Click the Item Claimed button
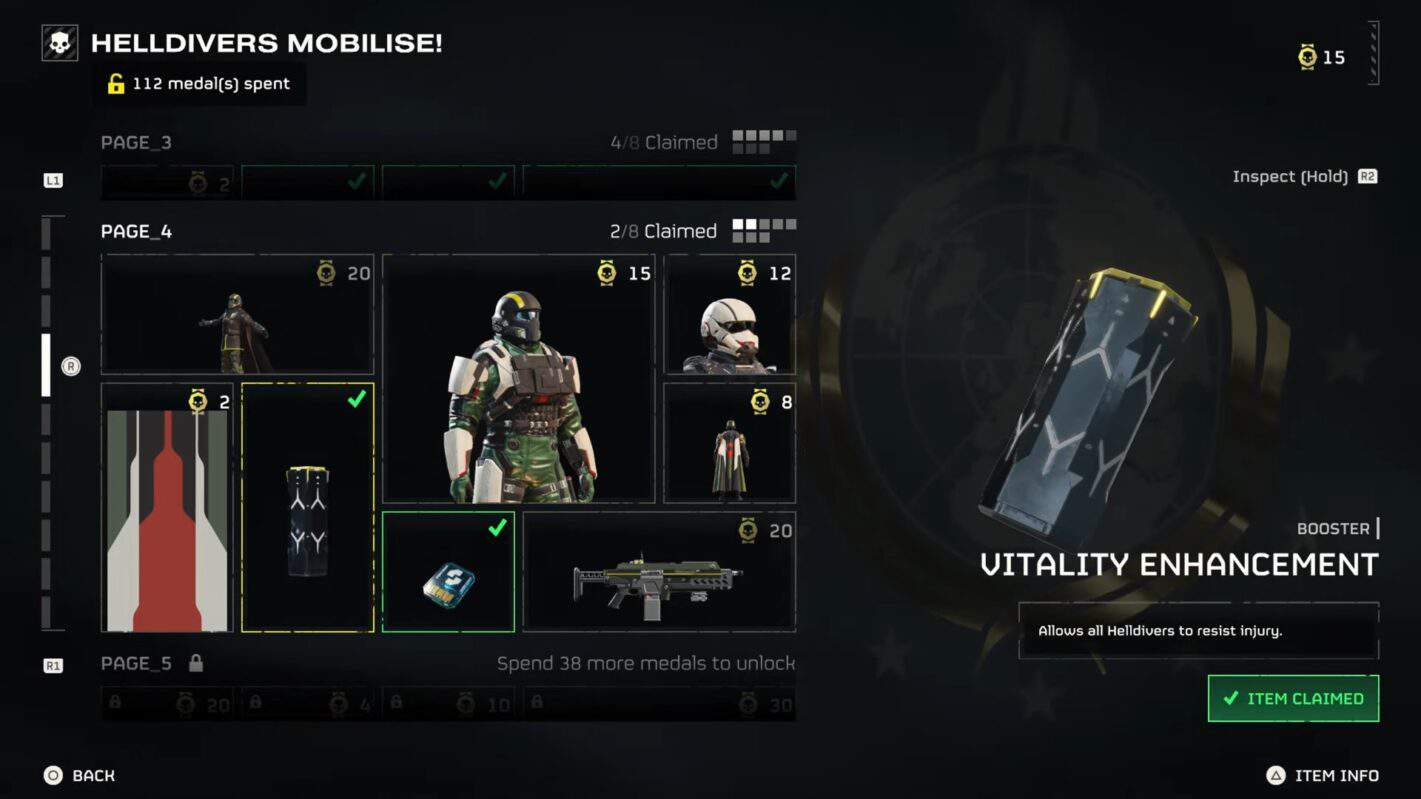This screenshot has height=799, width=1421. 1293,698
